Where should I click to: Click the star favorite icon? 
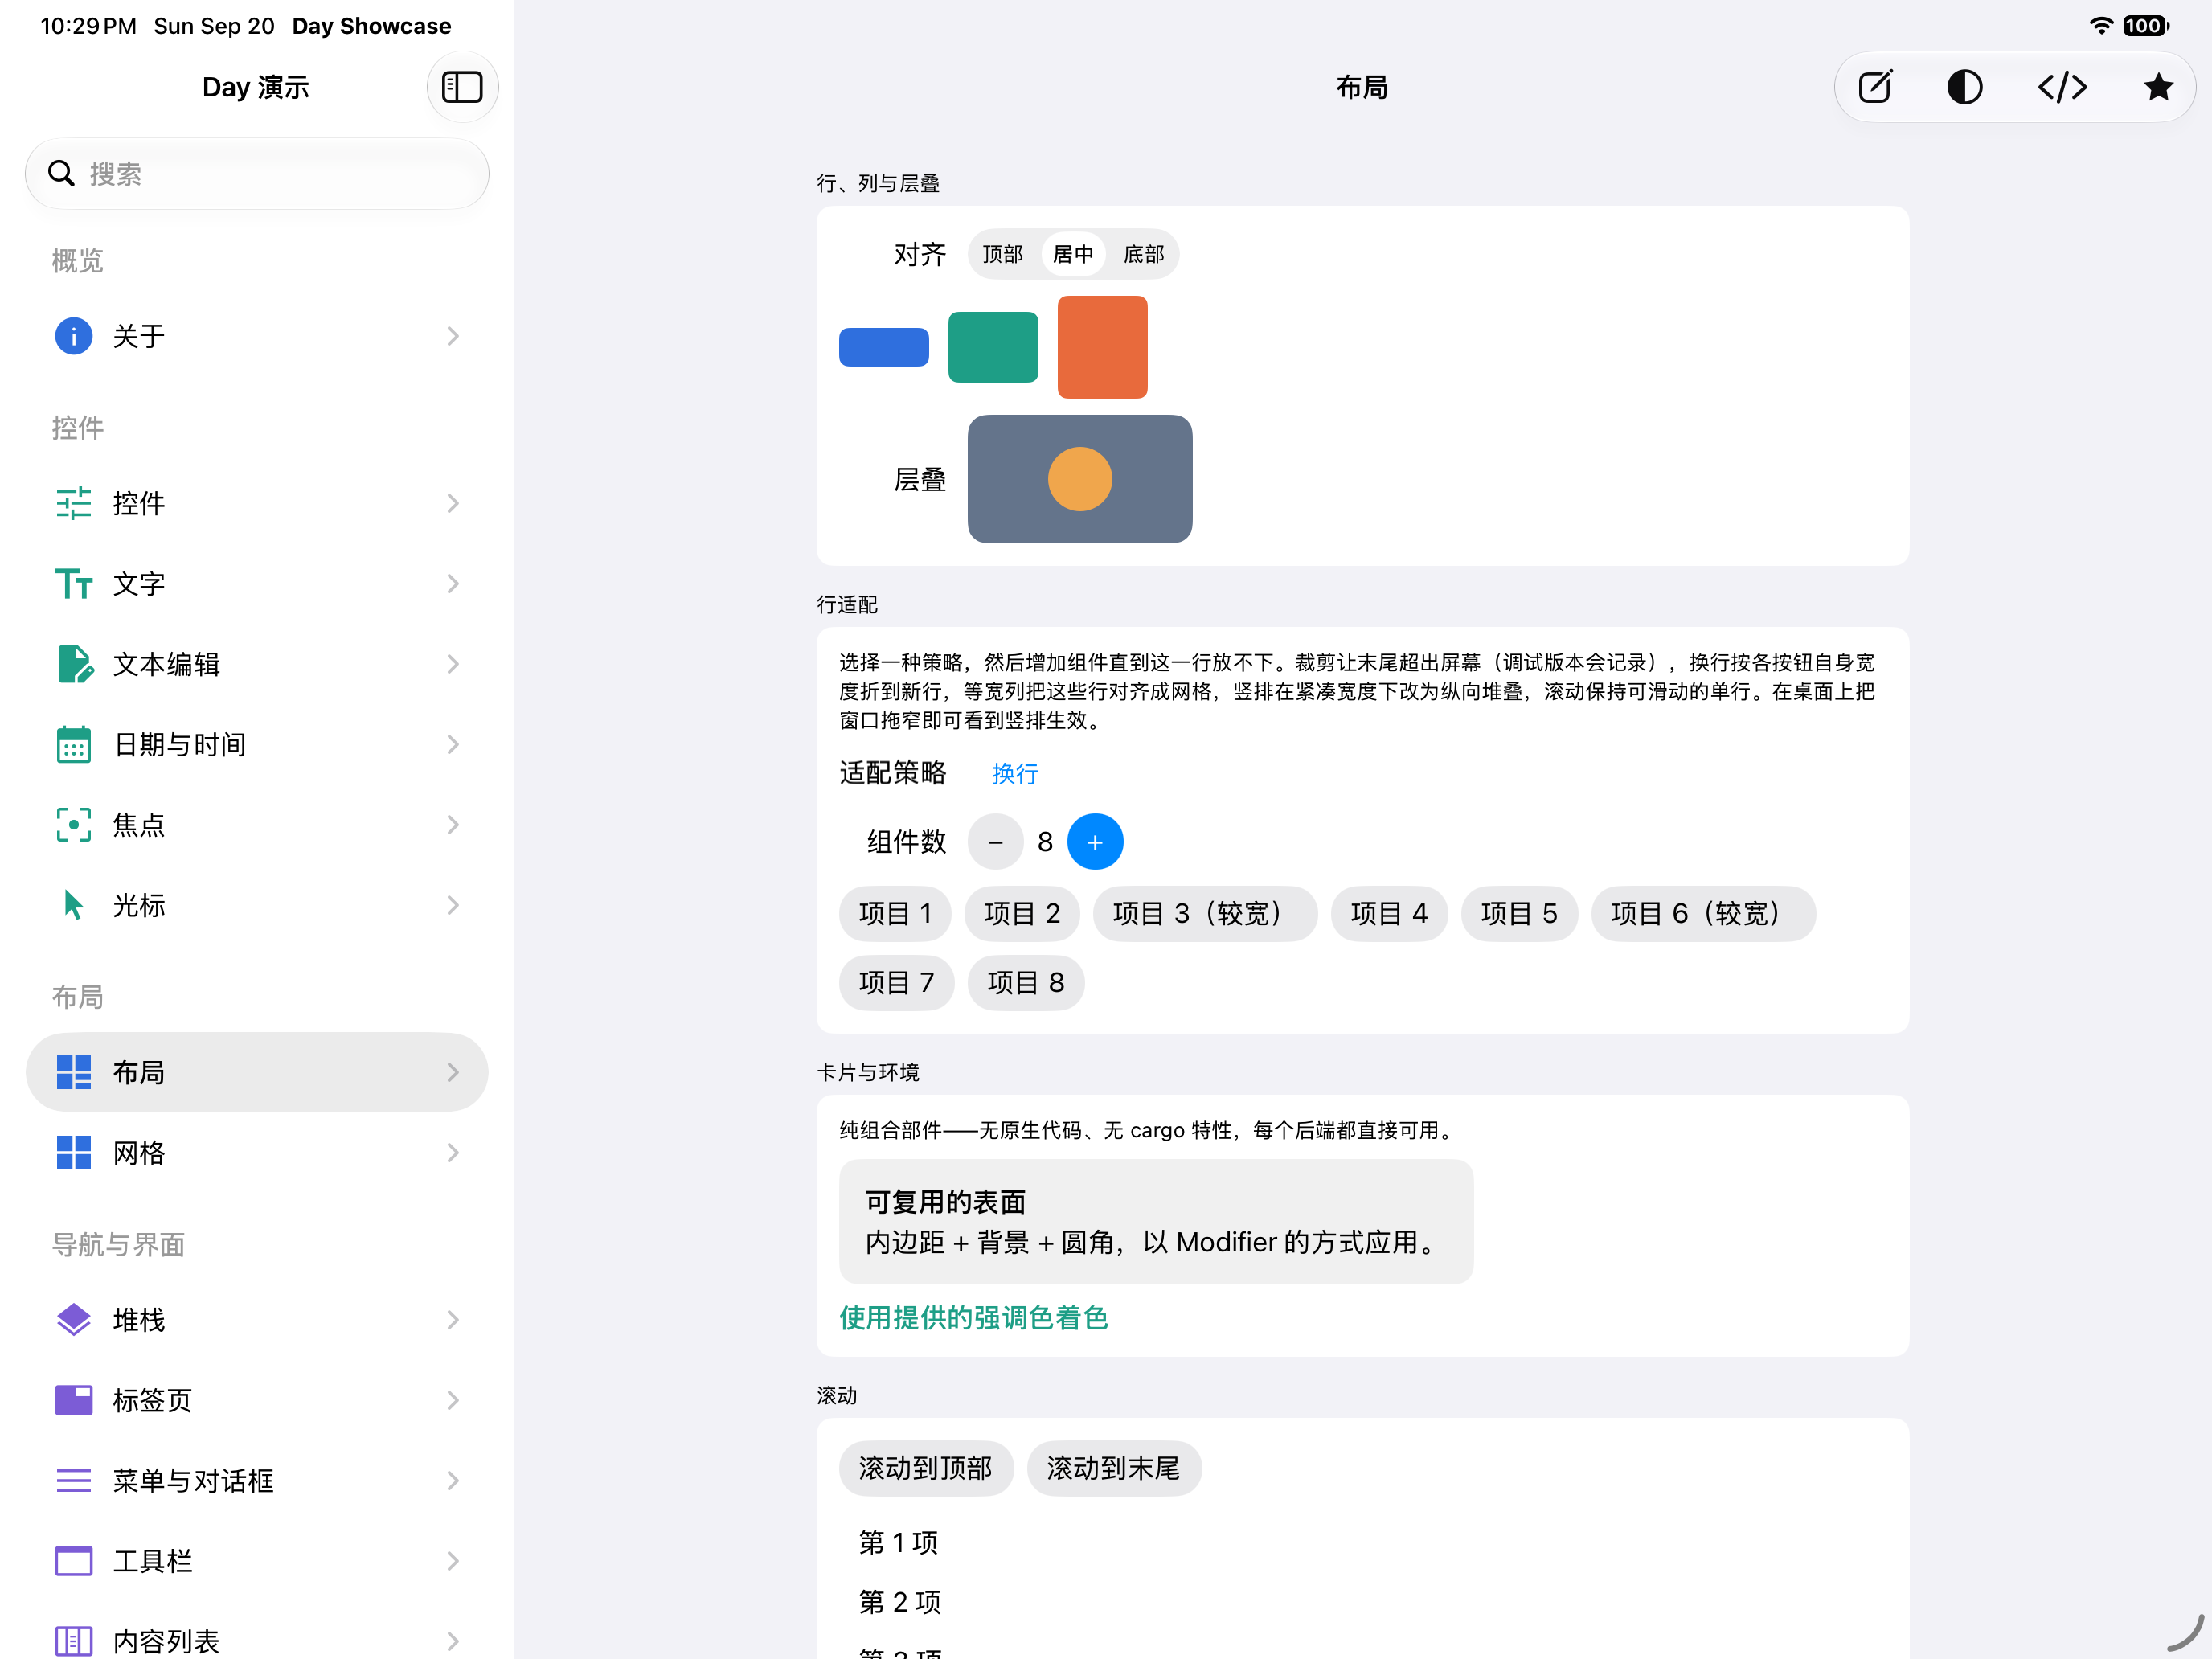pos(2158,87)
